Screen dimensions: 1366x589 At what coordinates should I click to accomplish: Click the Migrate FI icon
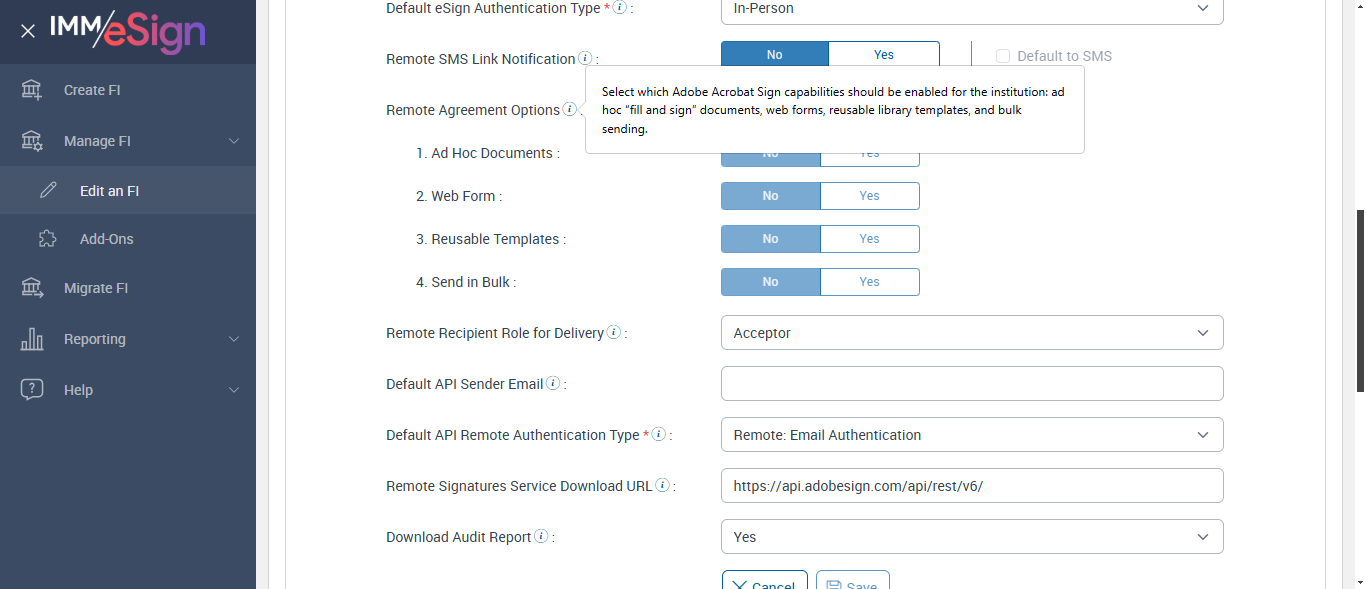(32, 288)
